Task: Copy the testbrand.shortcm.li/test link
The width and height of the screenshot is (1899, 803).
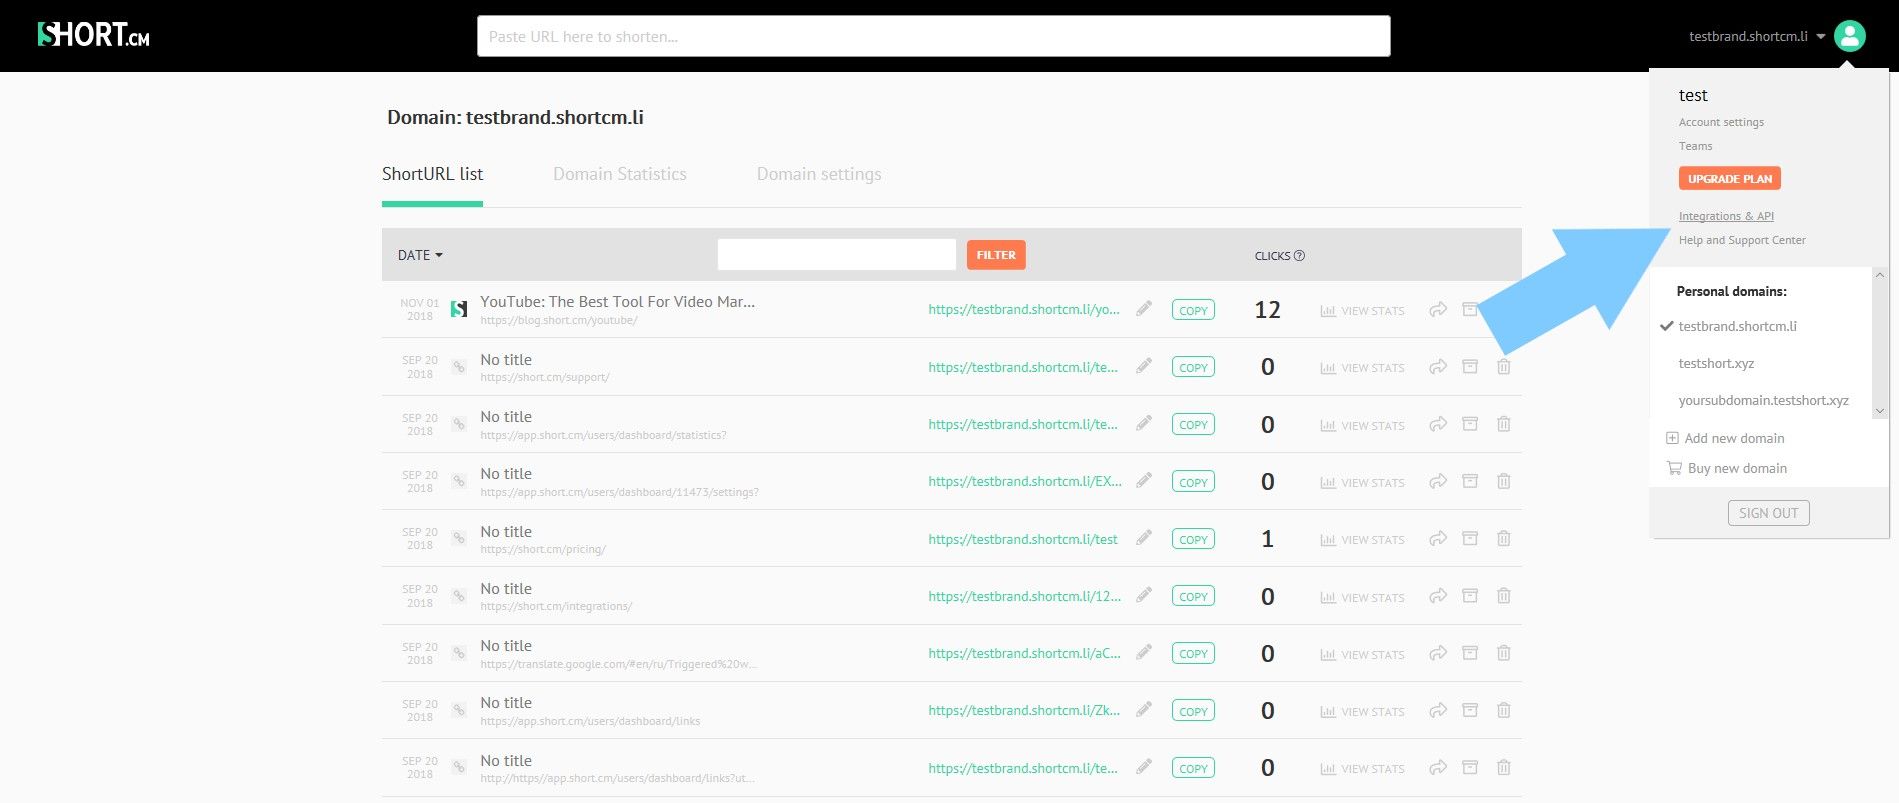Action: pos(1193,539)
